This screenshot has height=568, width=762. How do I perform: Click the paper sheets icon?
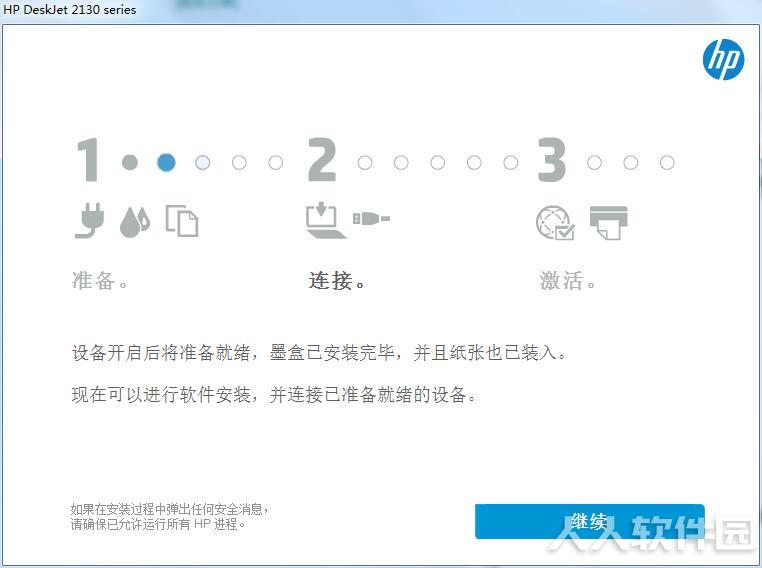182,221
